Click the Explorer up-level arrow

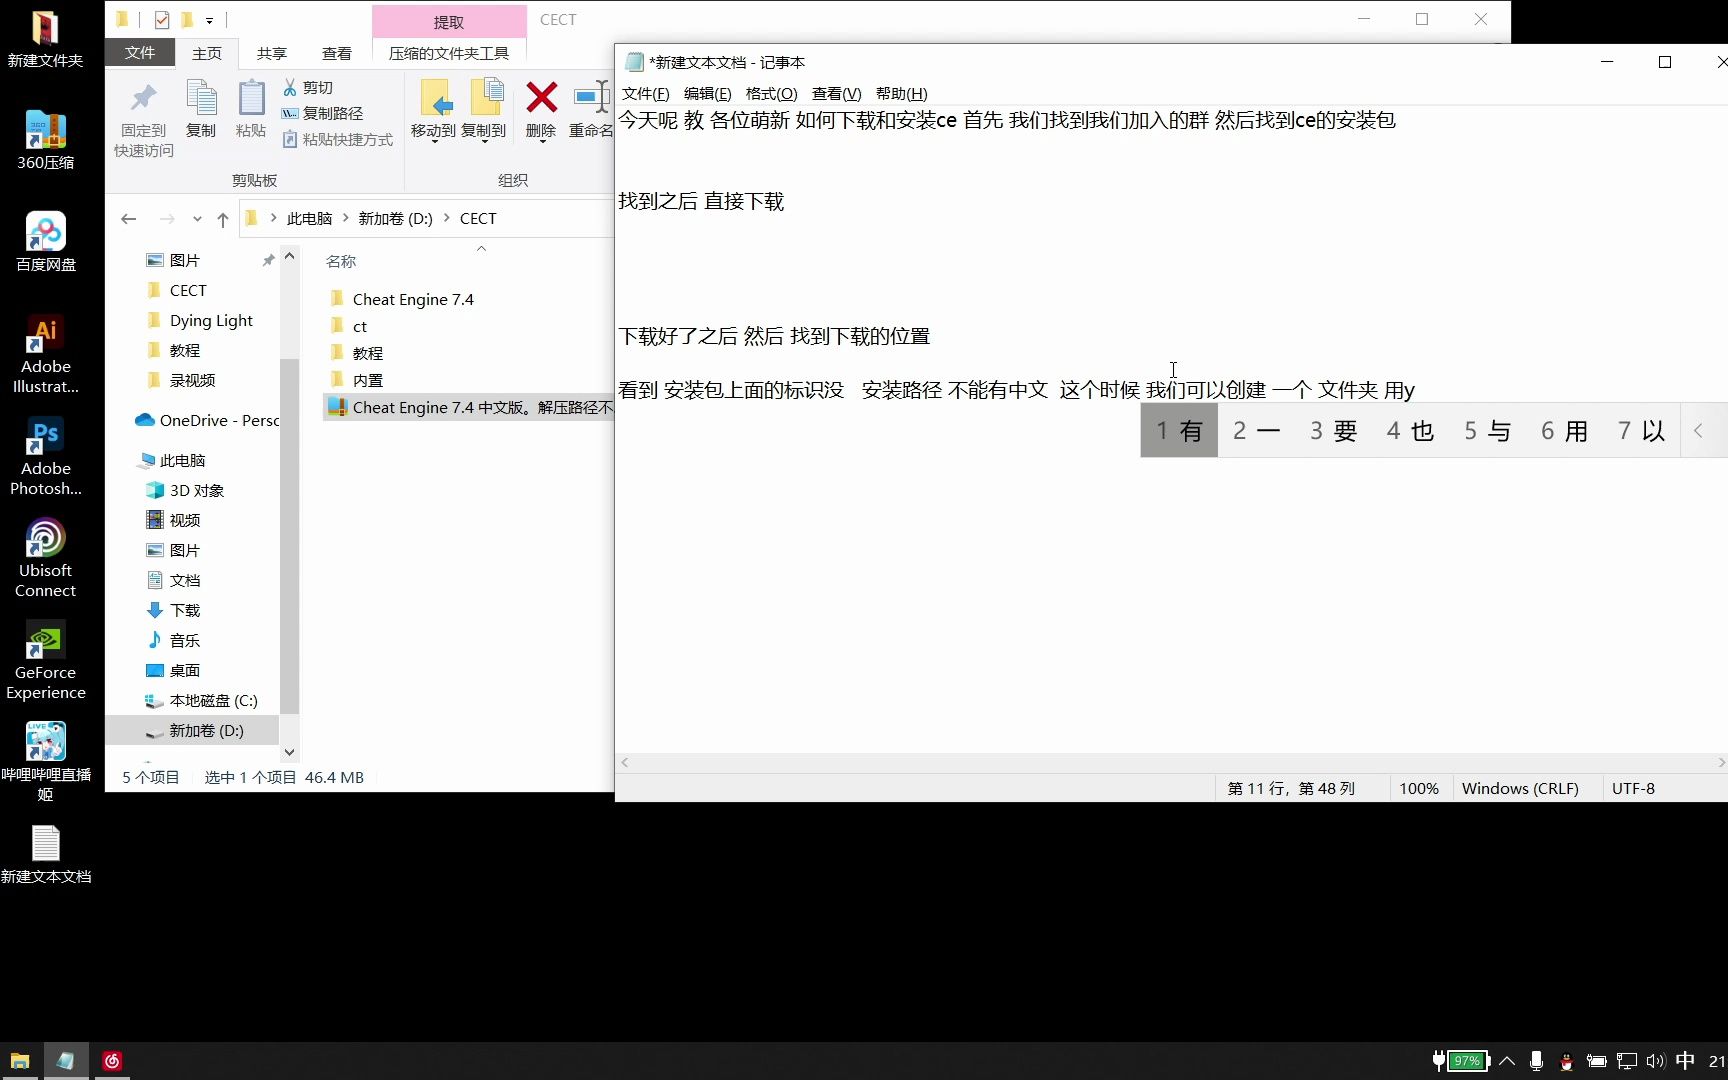coord(222,219)
